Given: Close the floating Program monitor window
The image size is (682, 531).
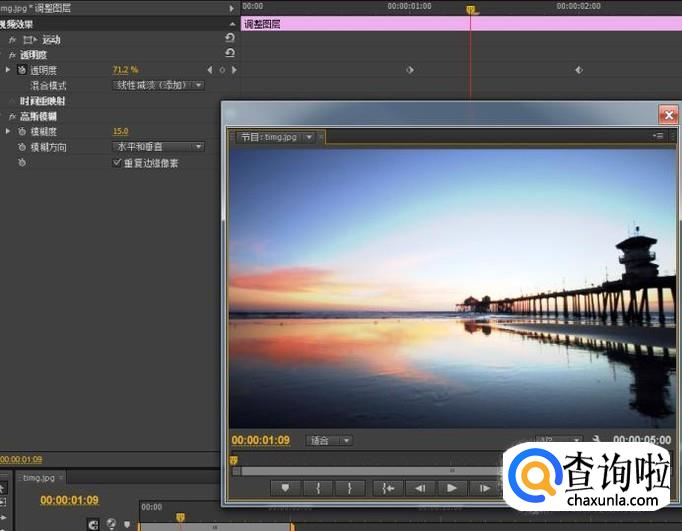Looking at the screenshot, I should (x=668, y=115).
